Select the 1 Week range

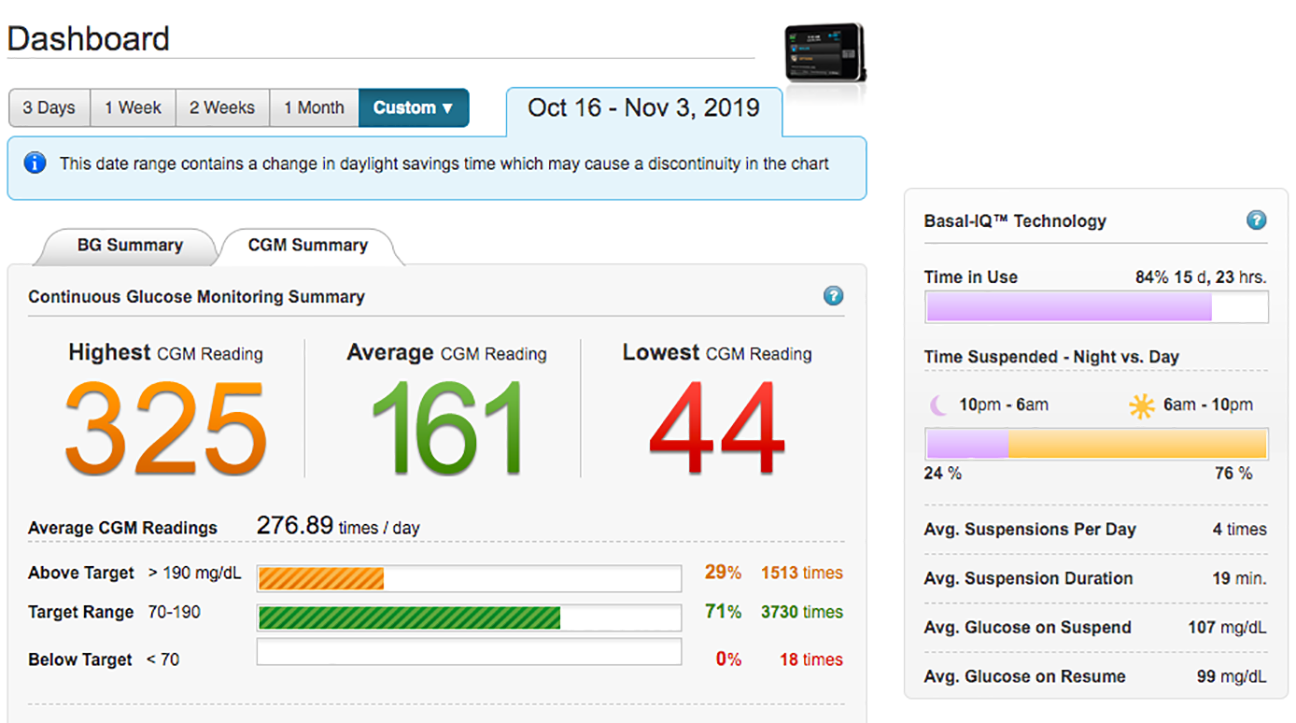[133, 108]
